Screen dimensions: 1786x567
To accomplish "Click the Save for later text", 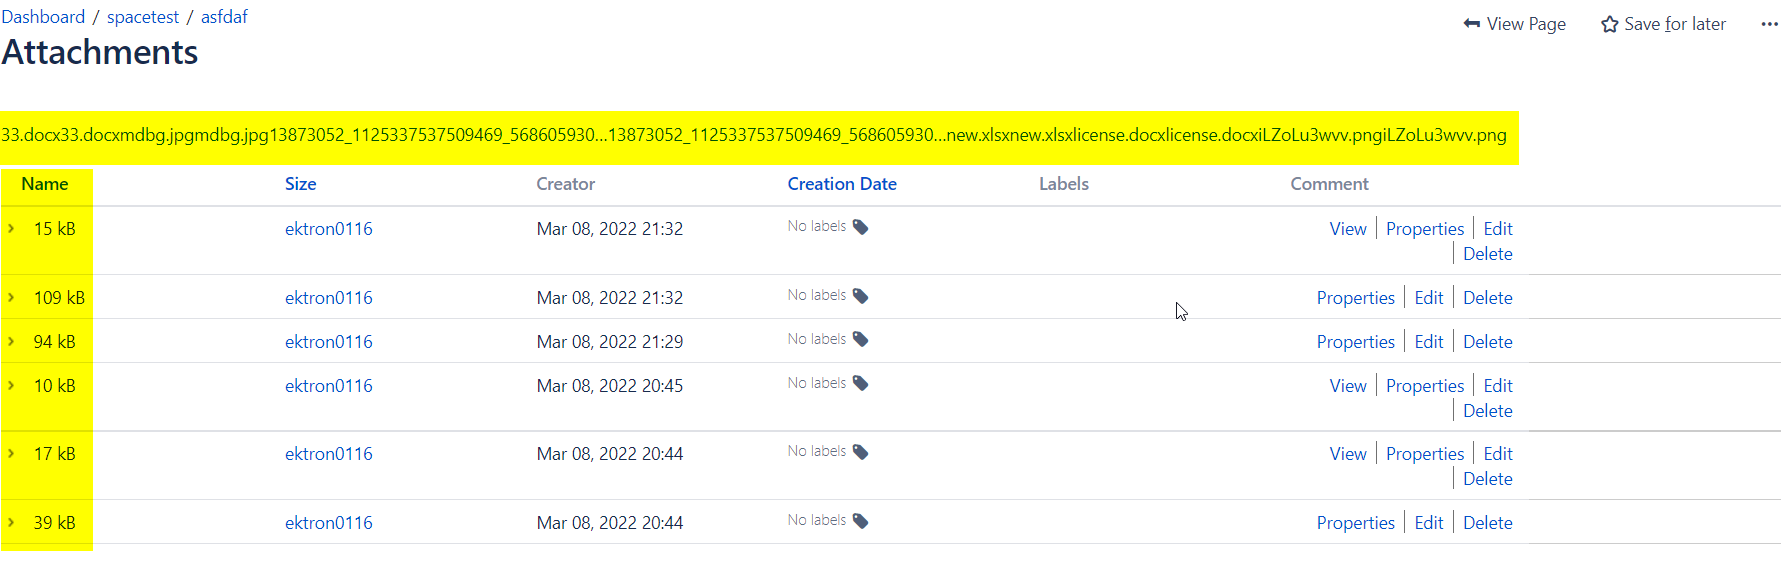I will click(x=1675, y=24).
